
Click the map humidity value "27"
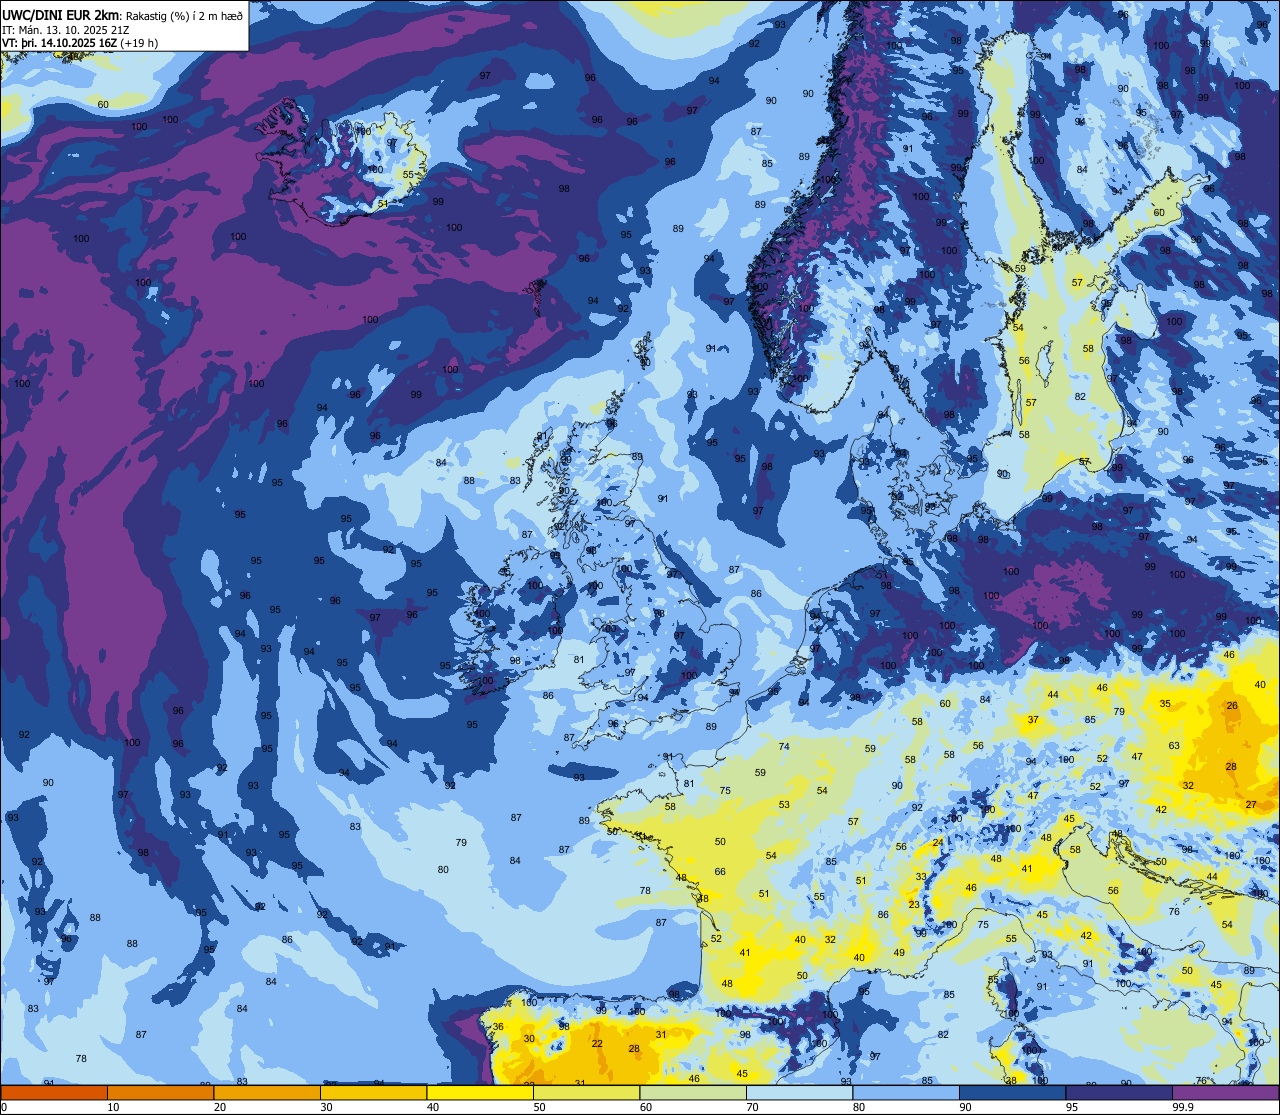(x=1251, y=805)
